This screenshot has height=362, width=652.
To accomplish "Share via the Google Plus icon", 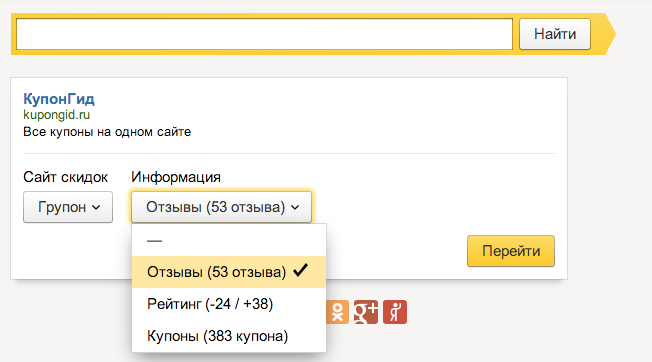I will [366, 312].
